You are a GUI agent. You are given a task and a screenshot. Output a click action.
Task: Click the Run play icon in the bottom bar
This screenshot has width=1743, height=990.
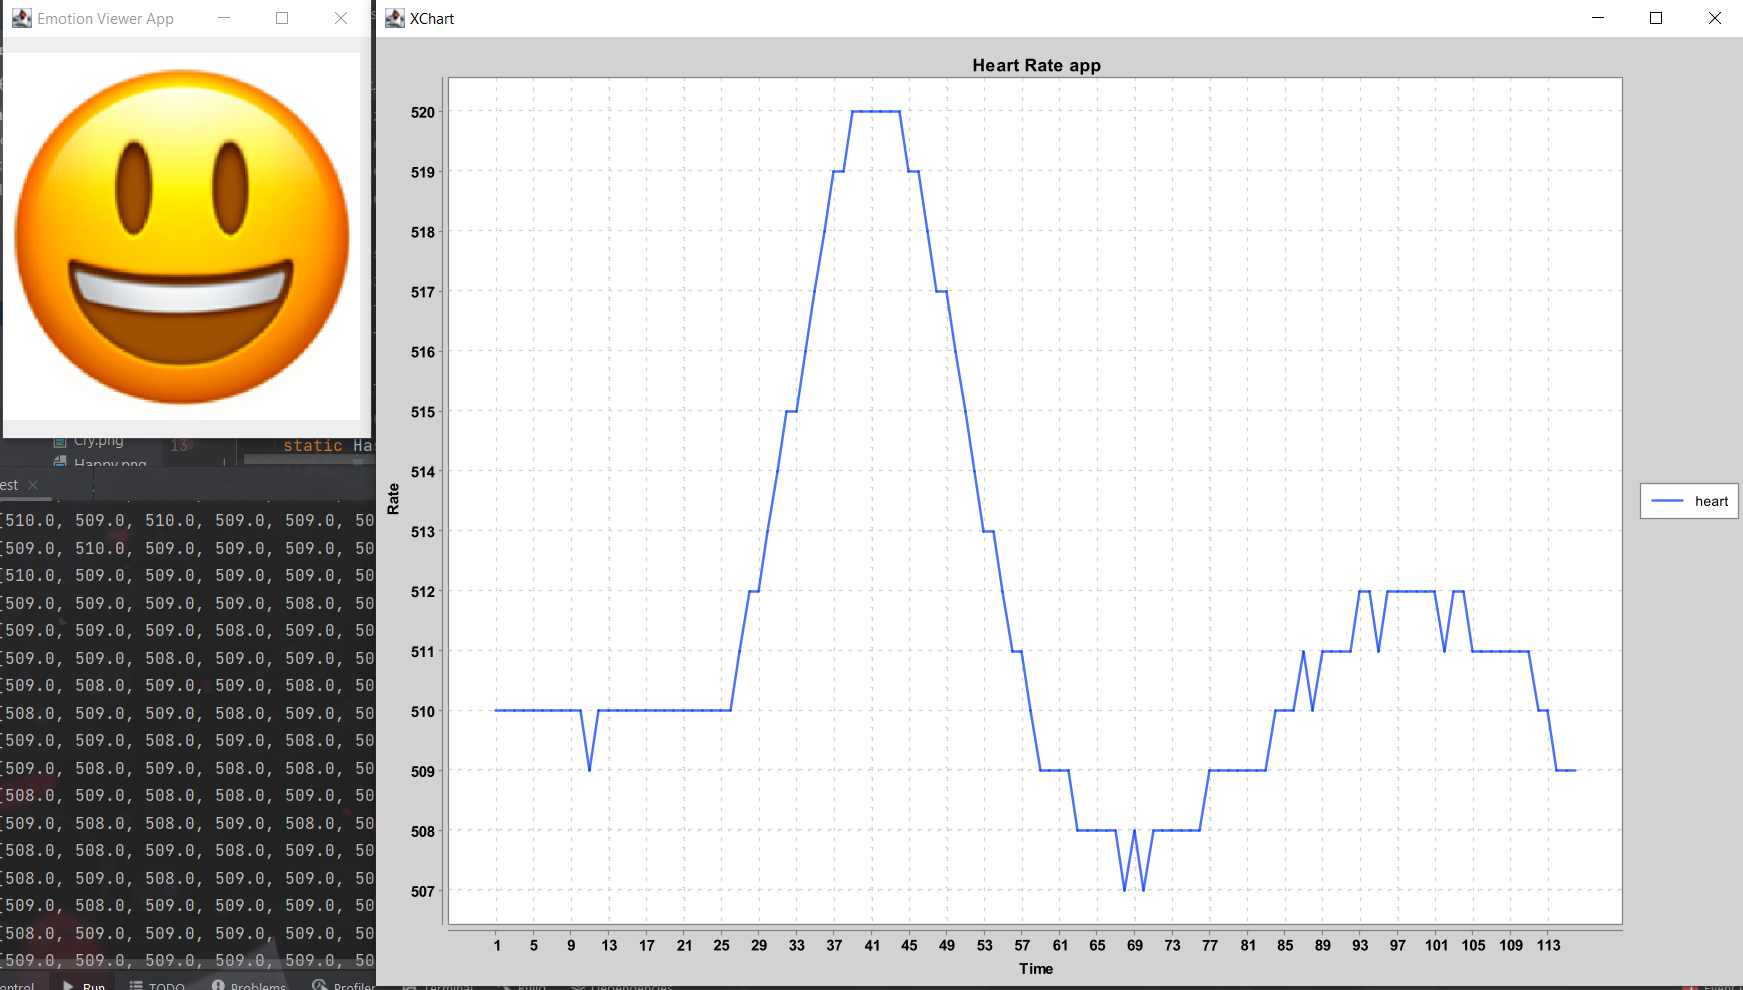click(x=68, y=985)
